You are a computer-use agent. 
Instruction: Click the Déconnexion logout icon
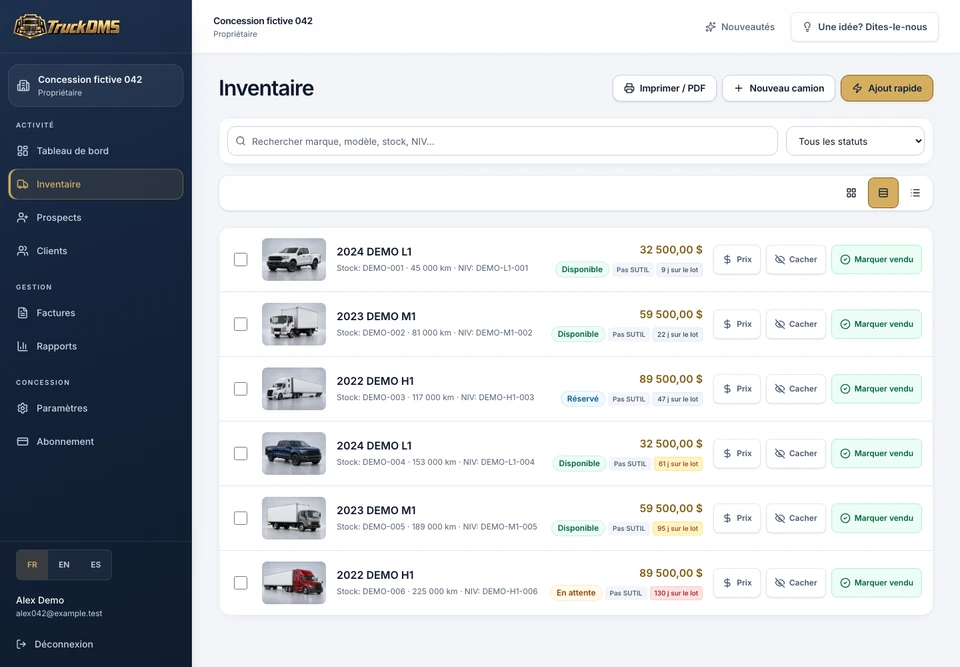pyautogui.click(x=21, y=644)
